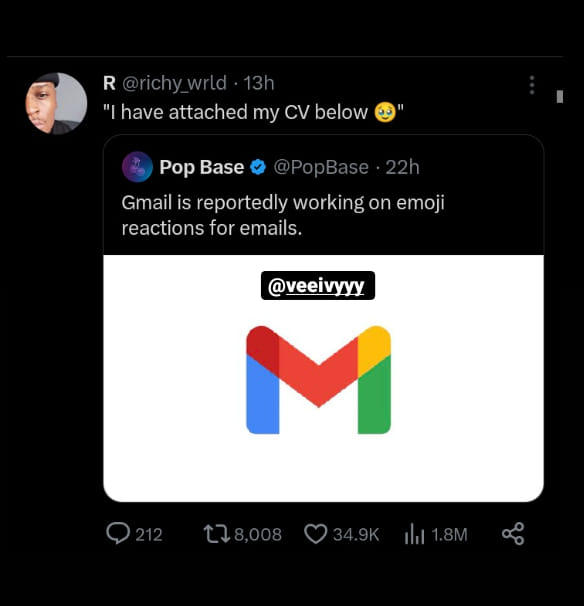
Task: View analytics via the bar chart icon
Action: [414, 534]
